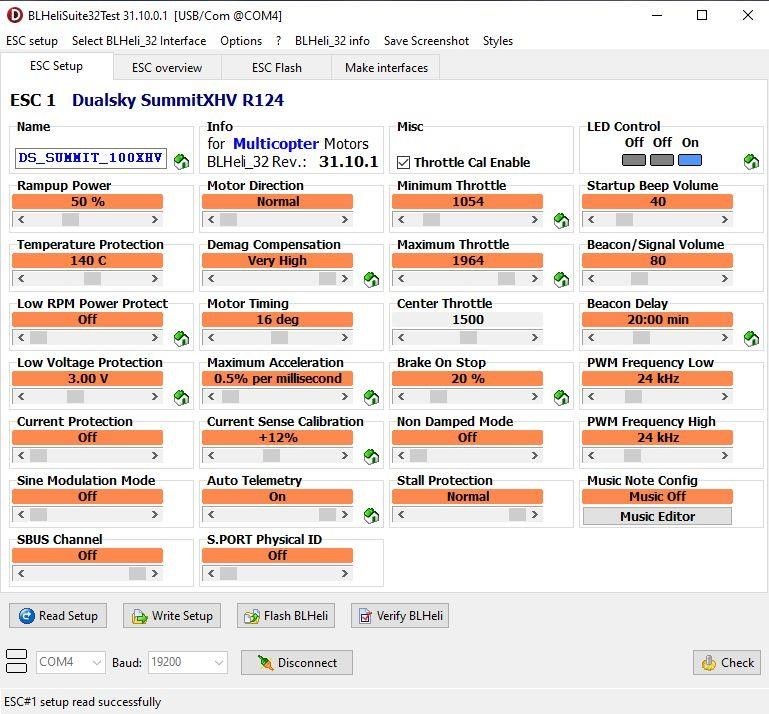Open the Music Editor button
The image size is (769, 714).
tap(657, 516)
